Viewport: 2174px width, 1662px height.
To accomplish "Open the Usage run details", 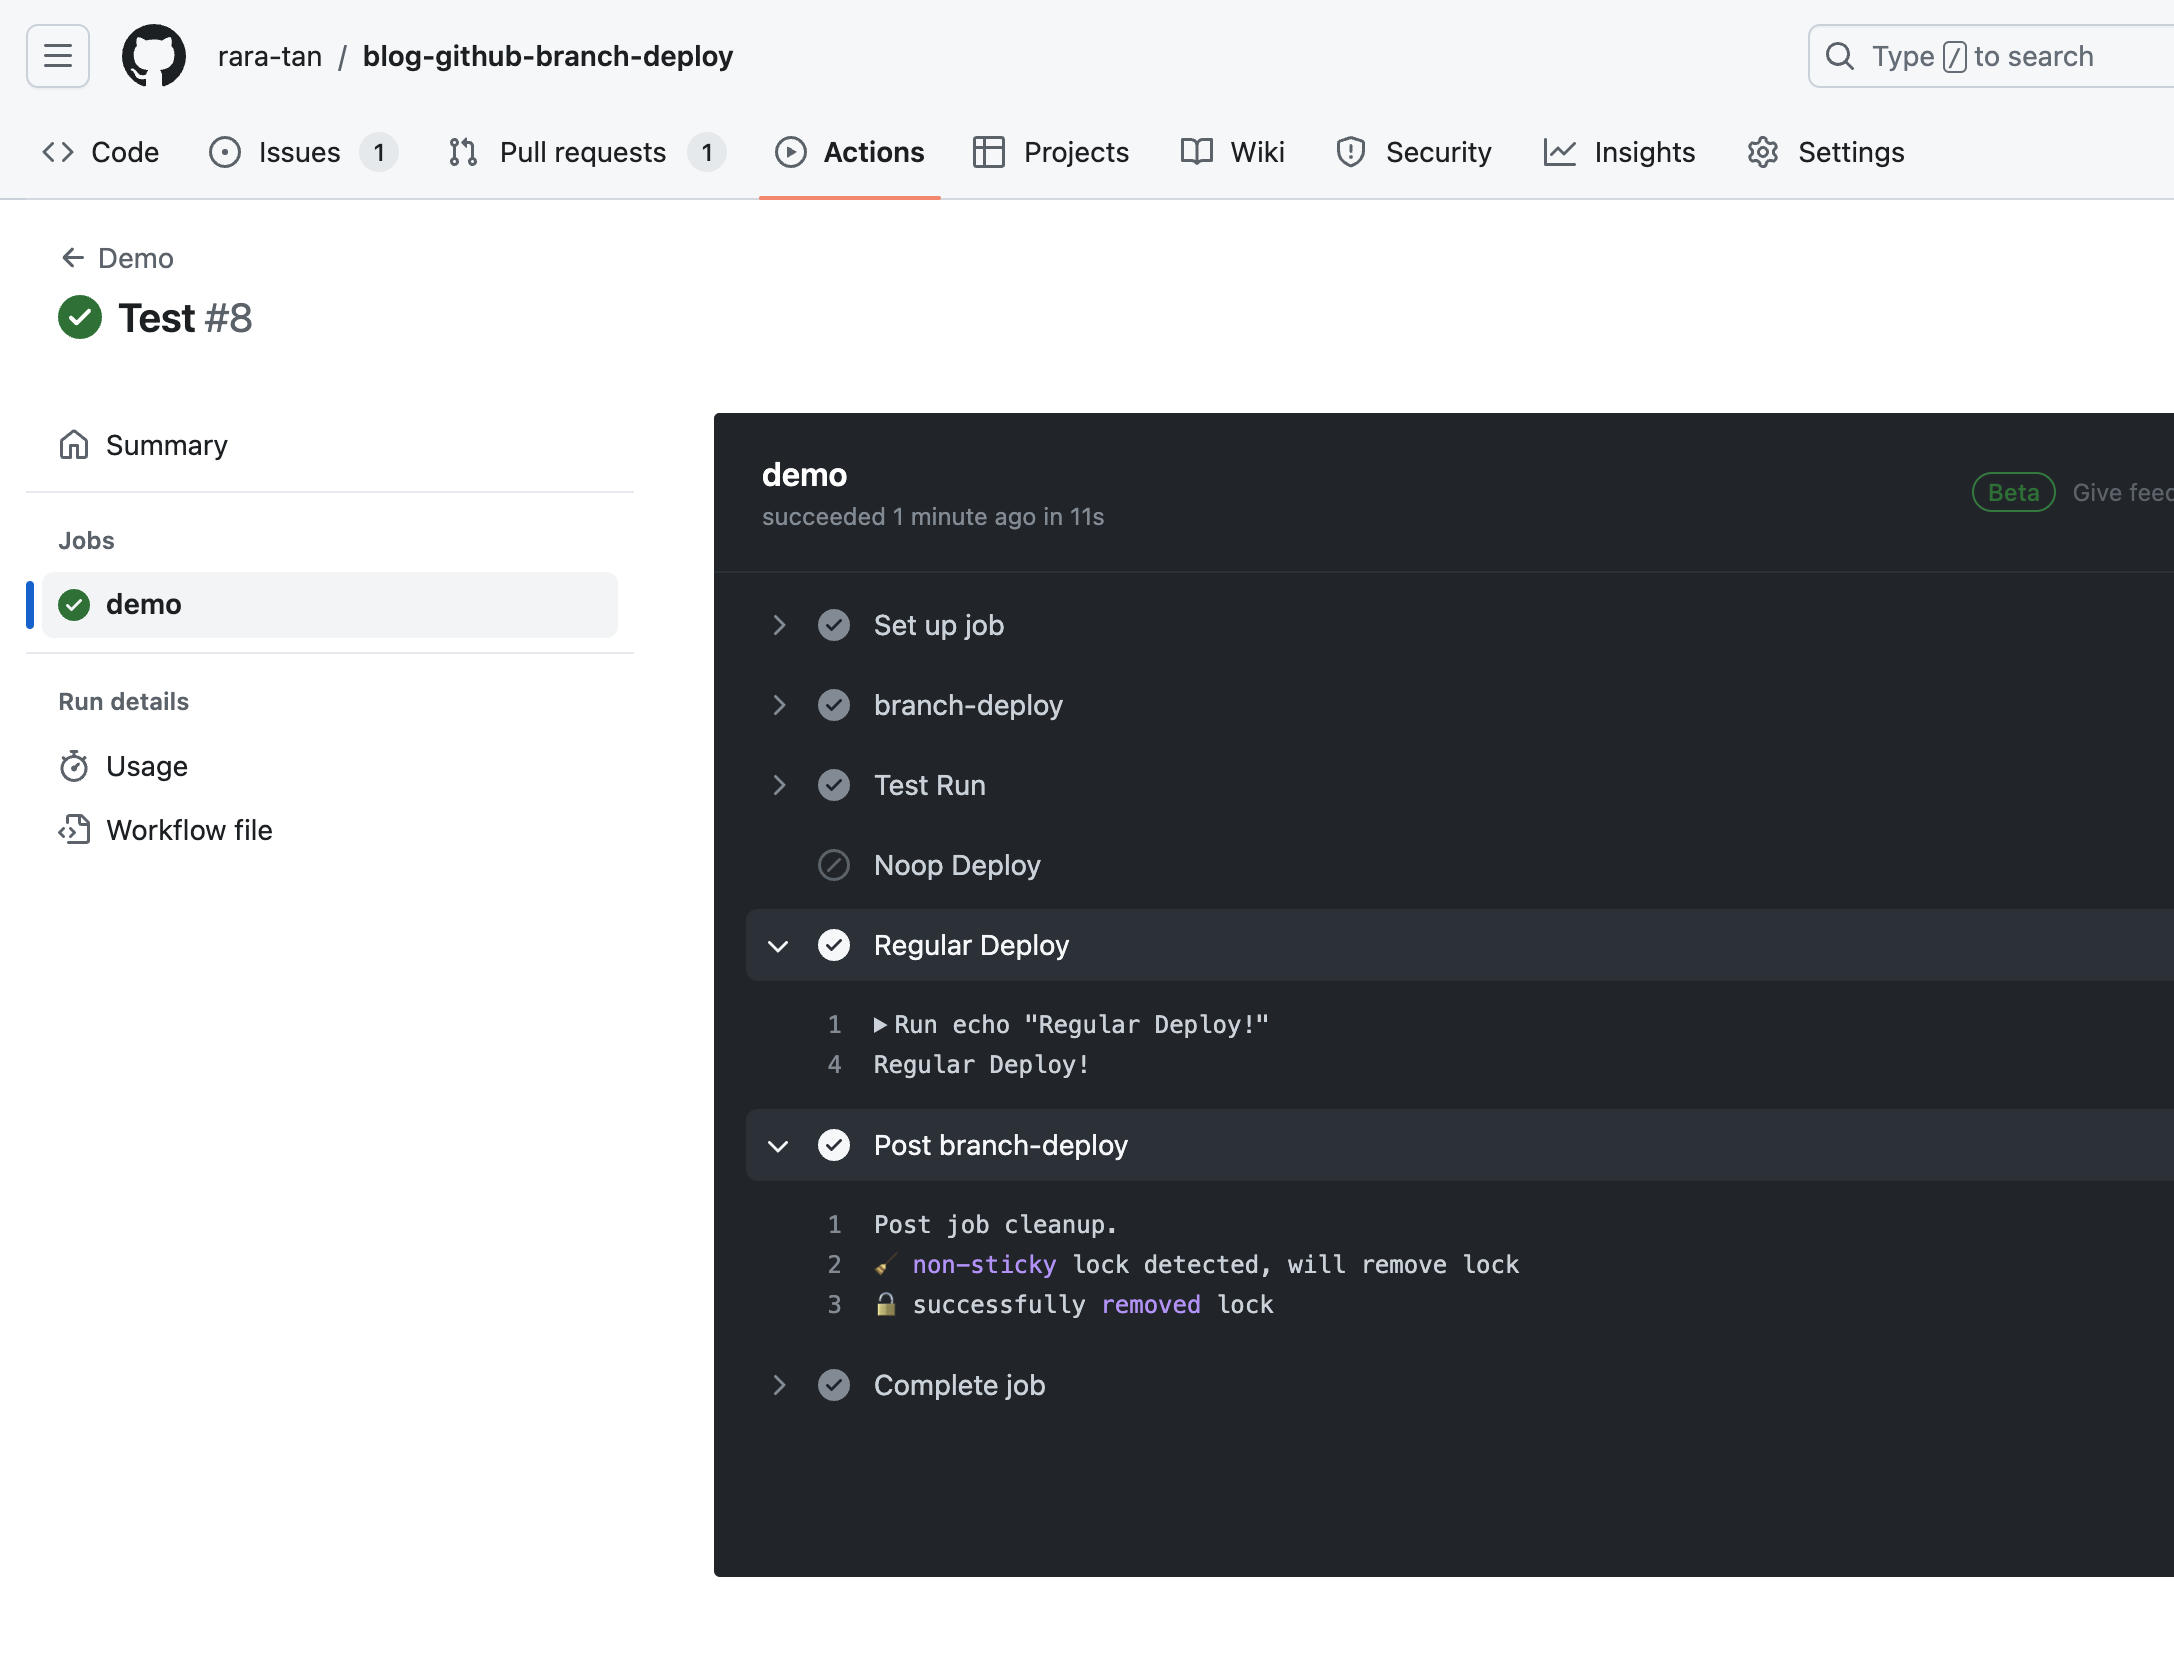I will (x=330, y=766).
